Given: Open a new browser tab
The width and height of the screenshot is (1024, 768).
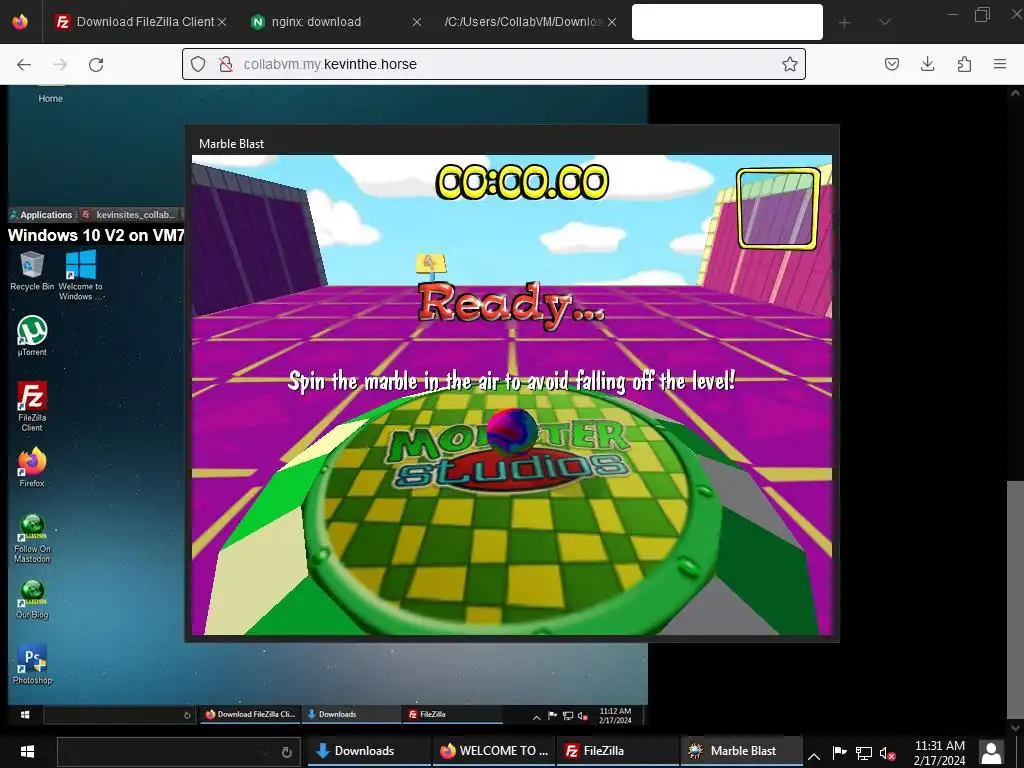Looking at the screenshot, I should pyautogui.click(x=844, y=23).
